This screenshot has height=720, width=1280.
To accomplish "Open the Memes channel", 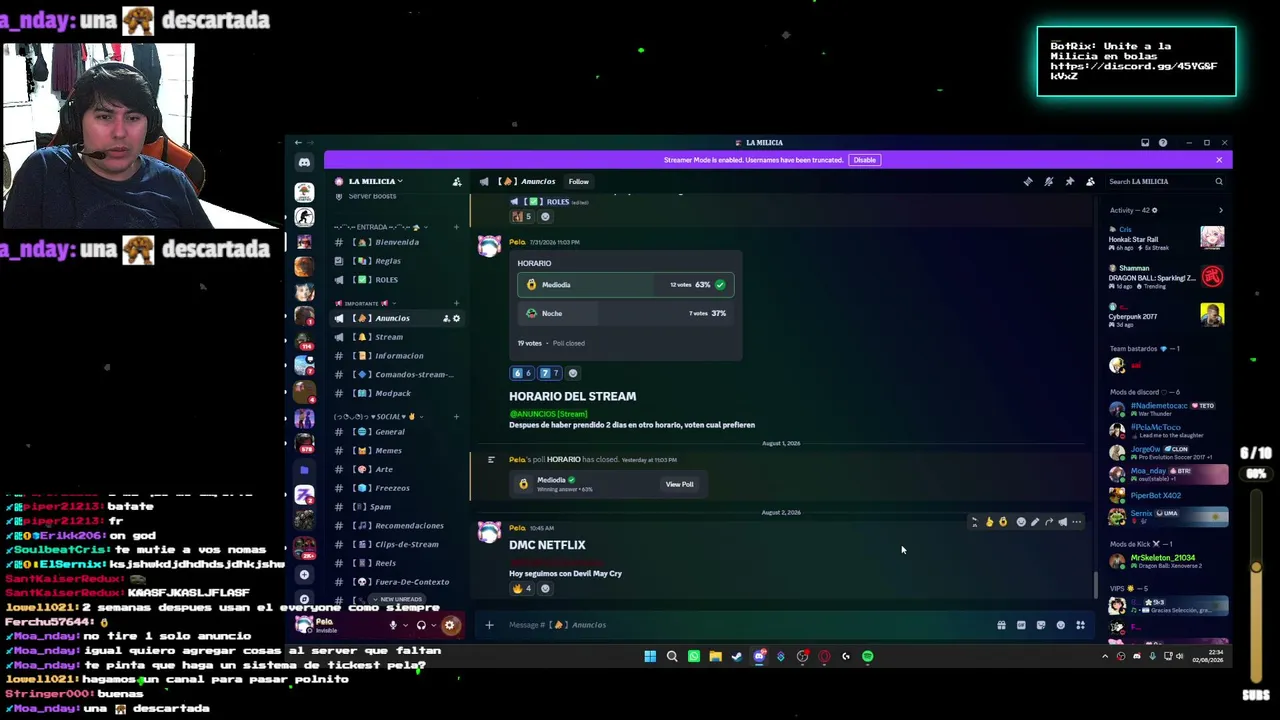I will pyautogui.click(x=397, y=451).
